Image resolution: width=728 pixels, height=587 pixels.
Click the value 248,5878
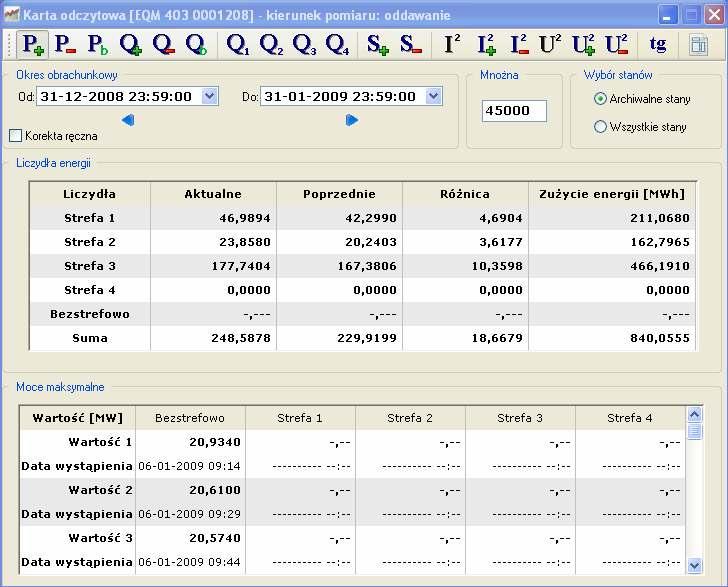click(241, 339)
